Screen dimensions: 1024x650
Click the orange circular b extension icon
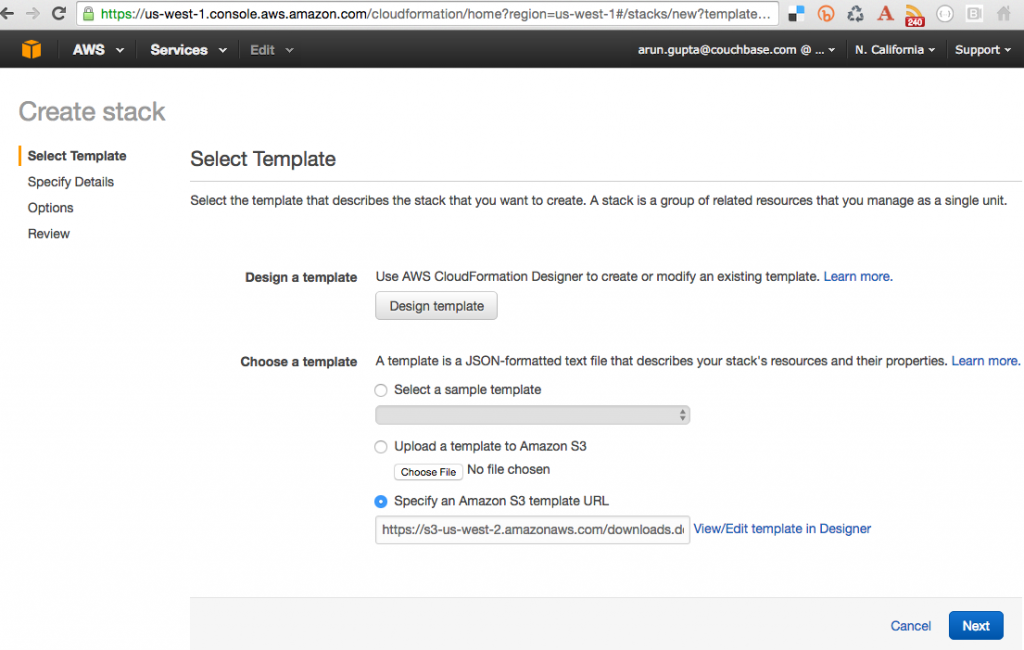tap(826, 13)
